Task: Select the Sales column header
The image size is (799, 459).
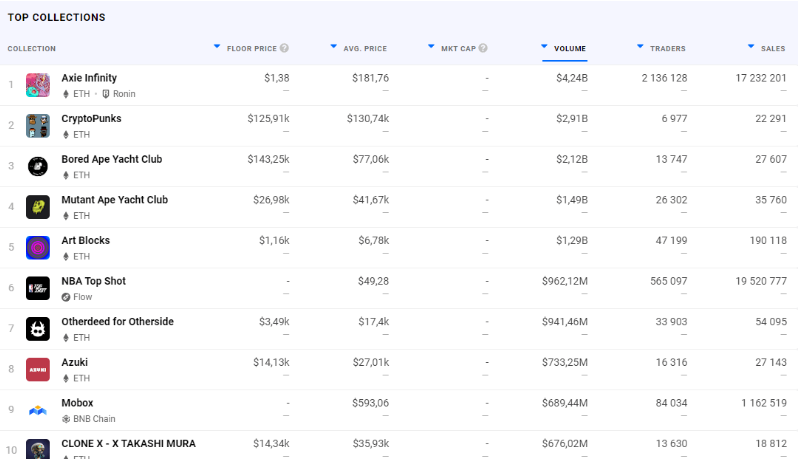Action: point(773,48)
